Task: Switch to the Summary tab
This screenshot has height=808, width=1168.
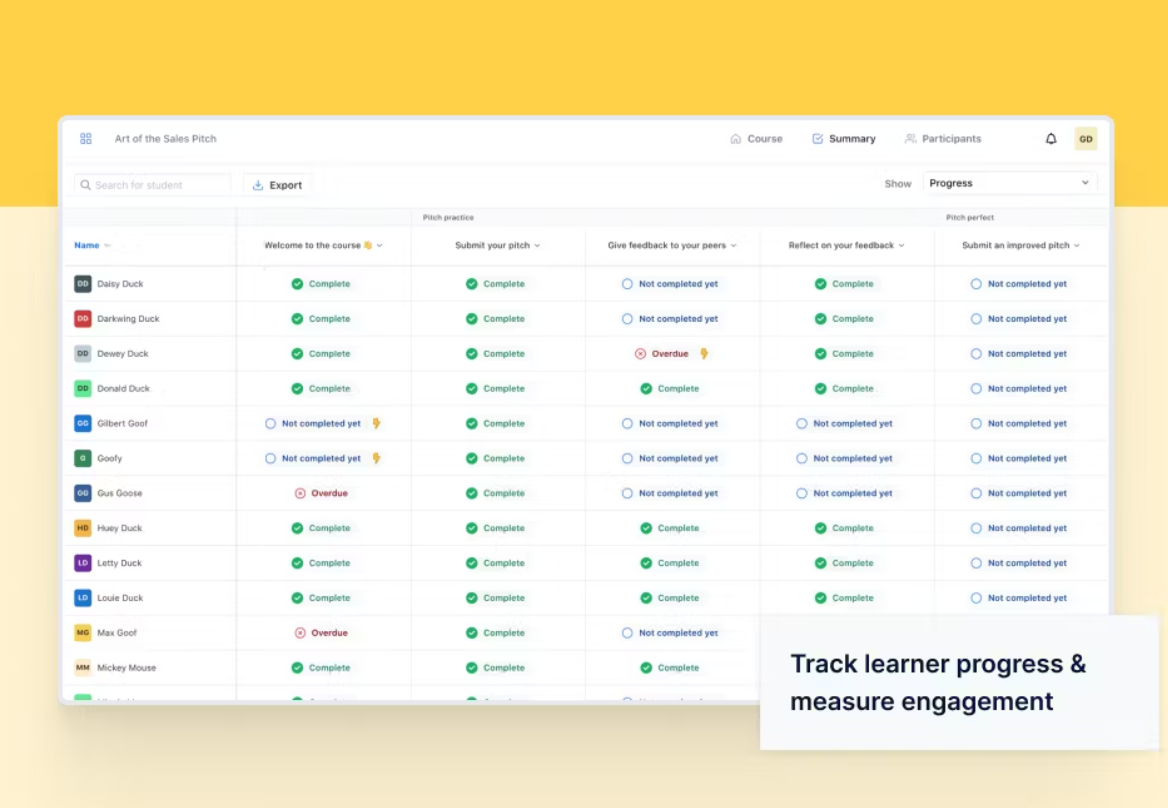Action: 845,138
